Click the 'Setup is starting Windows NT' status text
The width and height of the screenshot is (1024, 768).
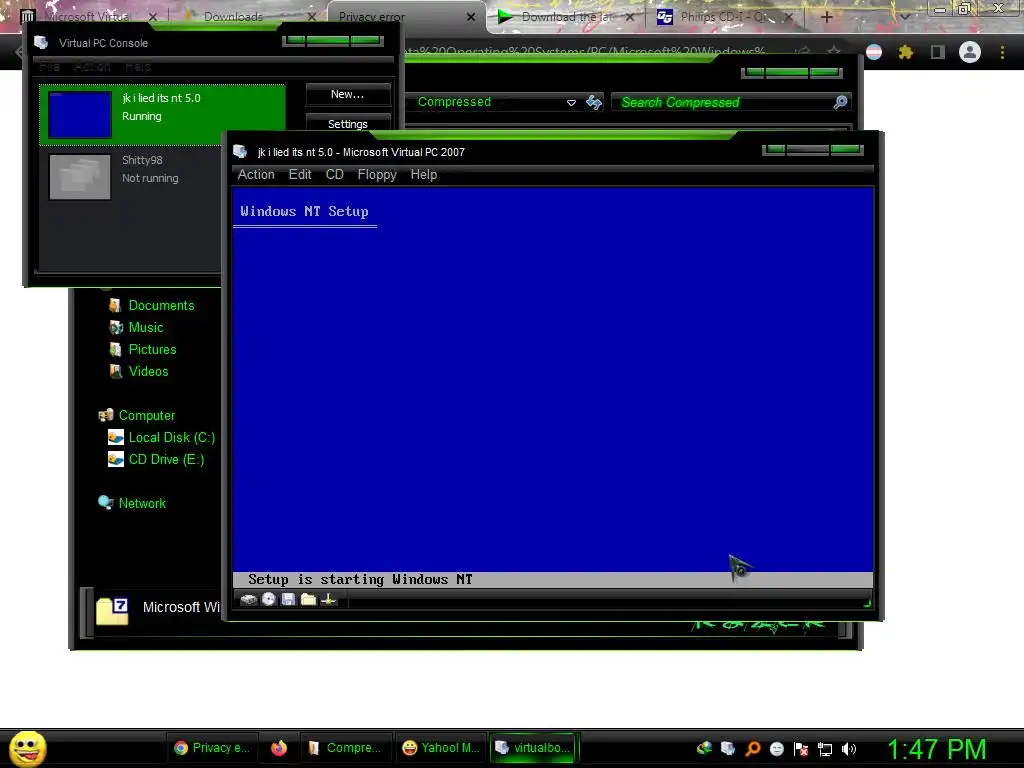[360, 579]
